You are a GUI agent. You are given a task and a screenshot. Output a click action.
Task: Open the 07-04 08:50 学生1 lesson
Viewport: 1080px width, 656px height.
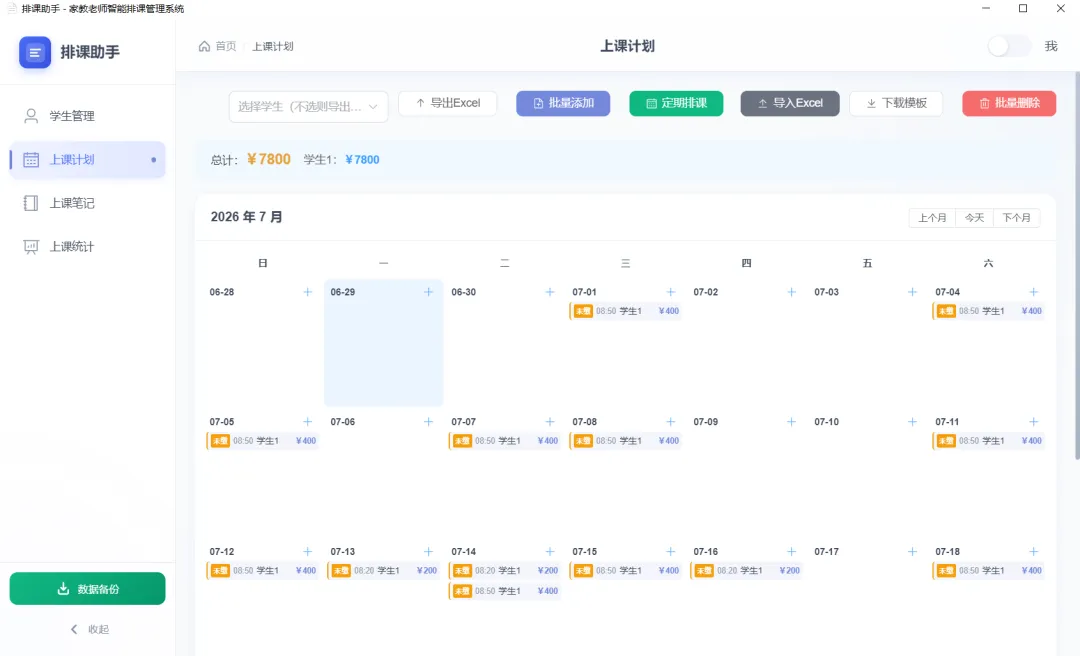coord(988,311)
